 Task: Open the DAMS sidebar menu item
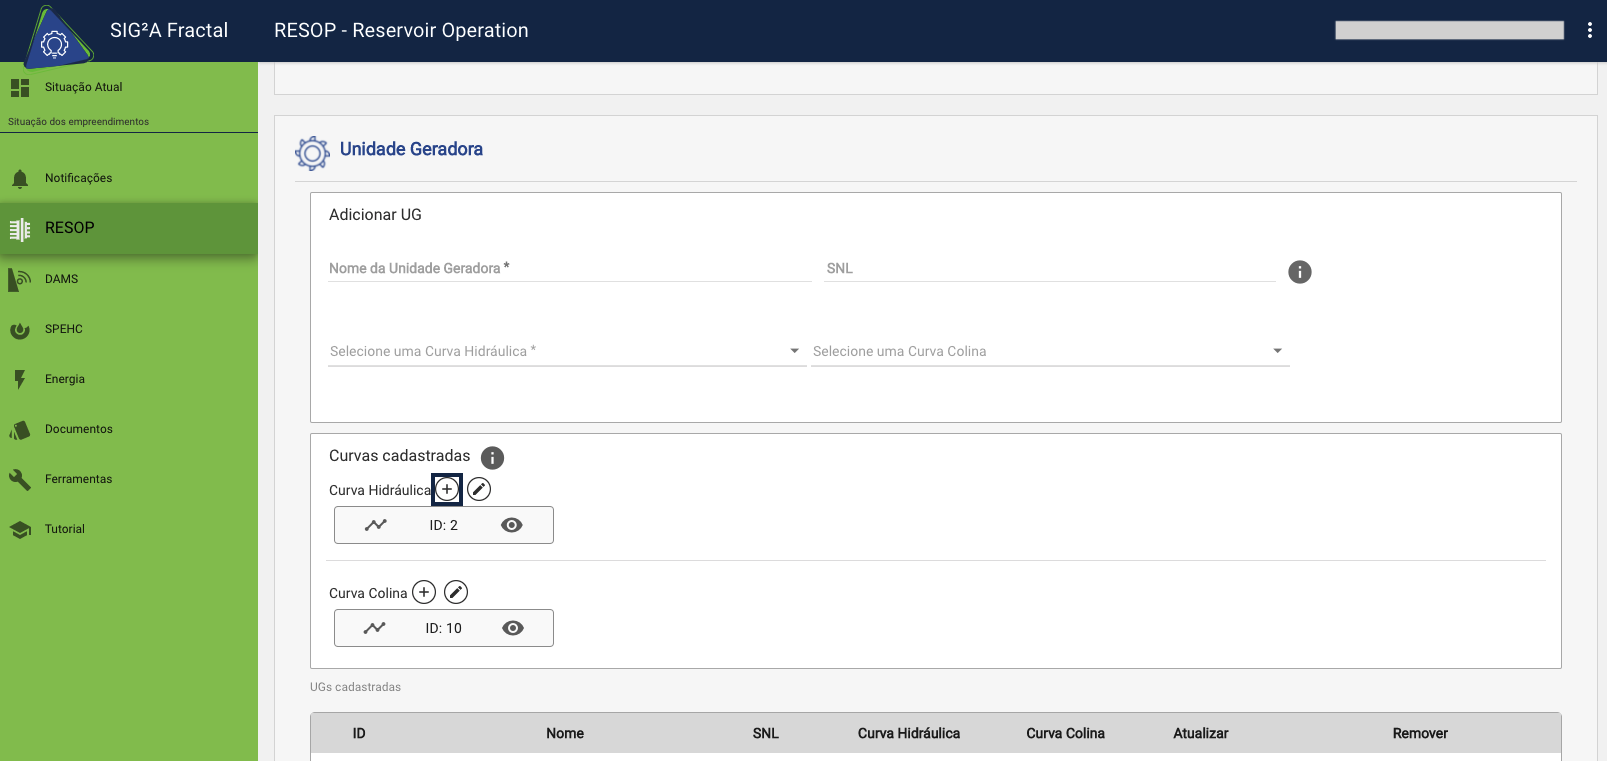(x=61, y=279)
